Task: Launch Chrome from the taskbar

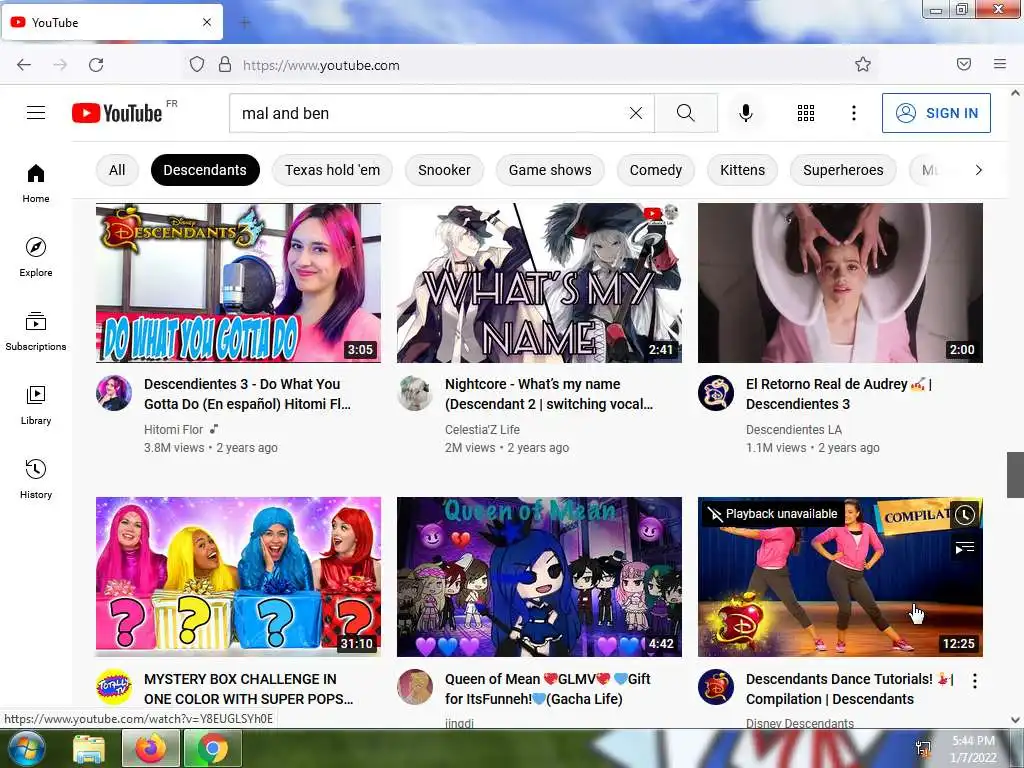Action: coord(213,748)
